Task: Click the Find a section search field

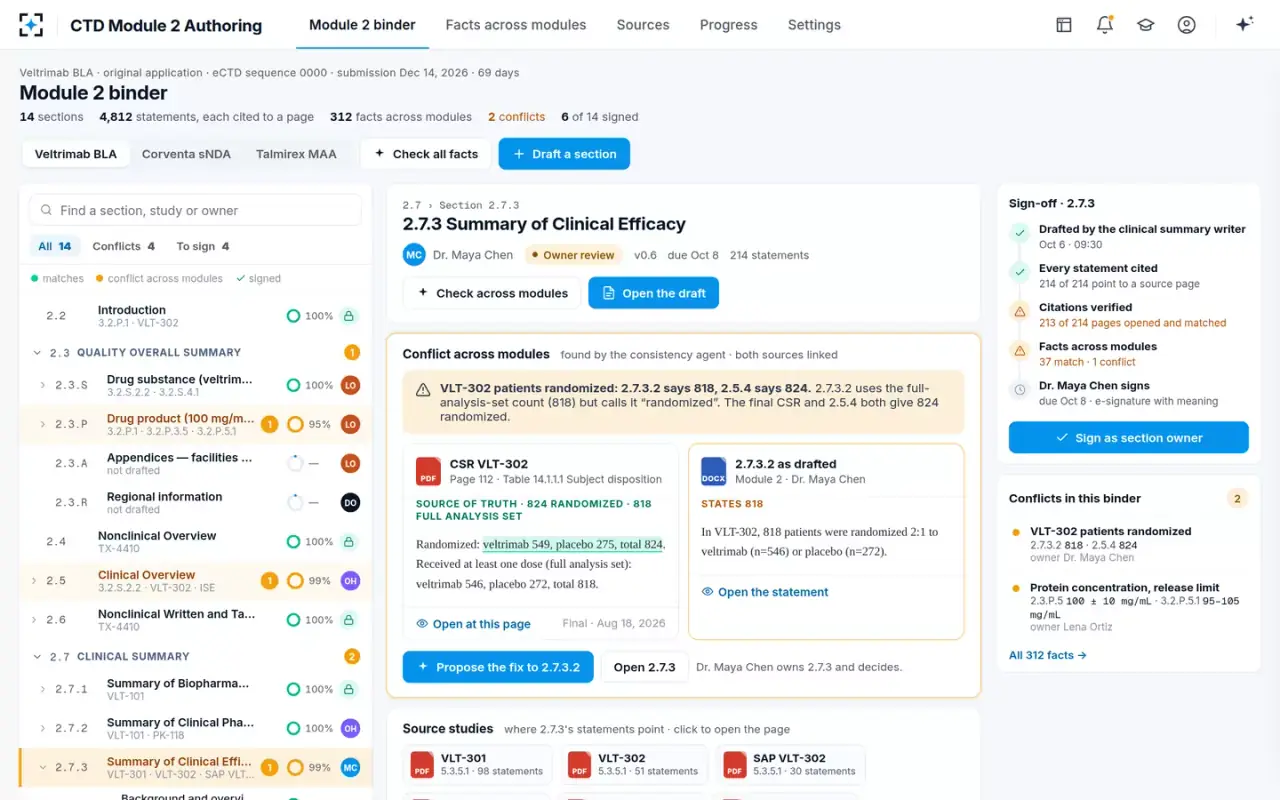Action: point(195,210)
